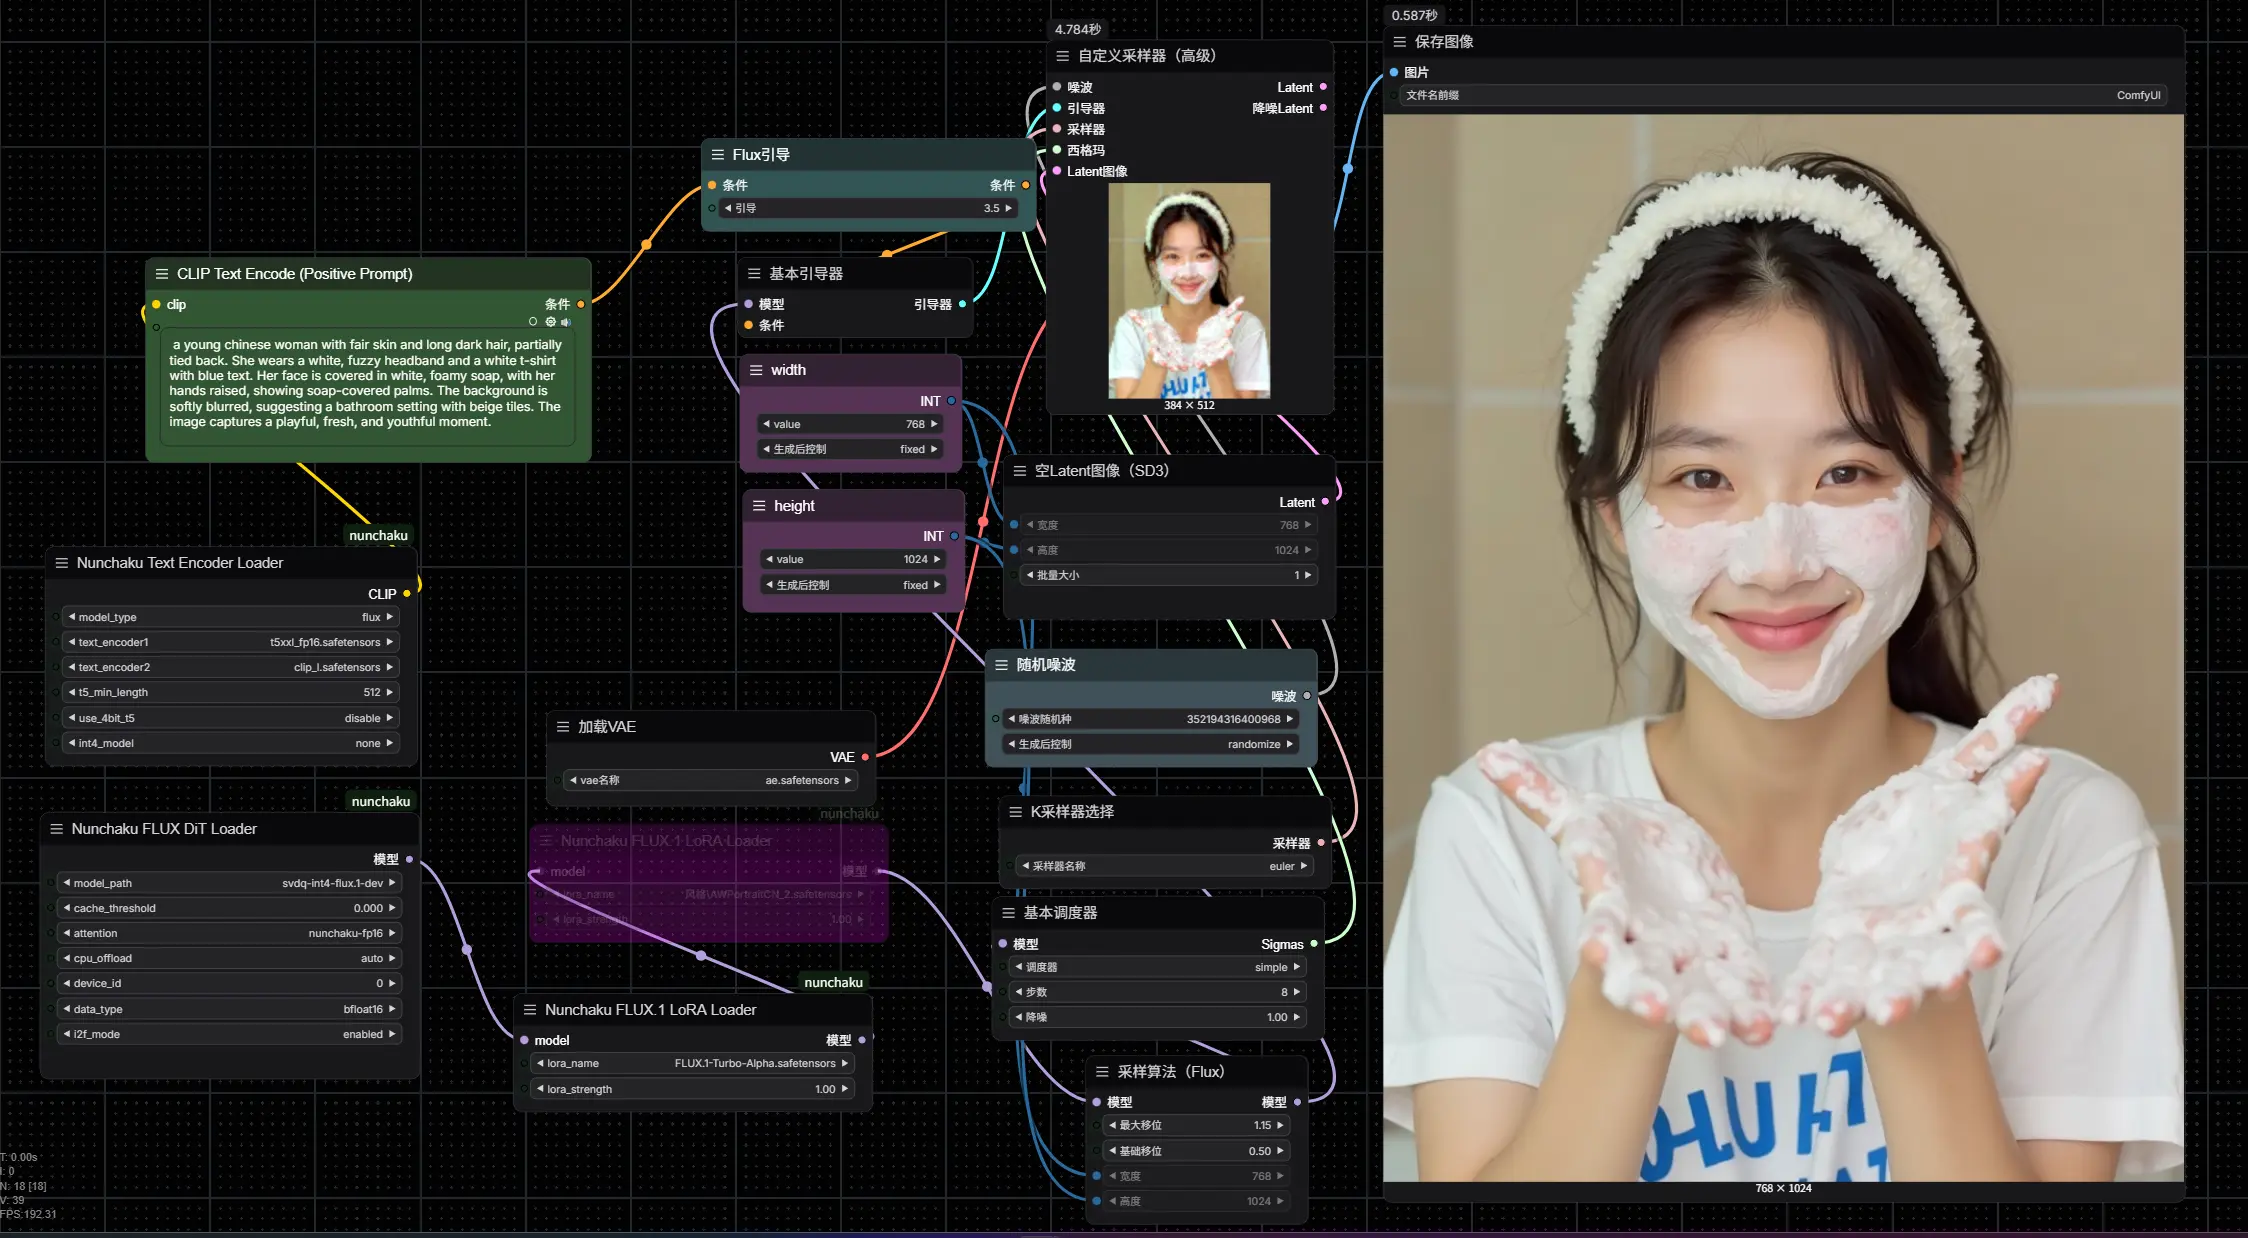Click the height node title icon

[759, 506]
